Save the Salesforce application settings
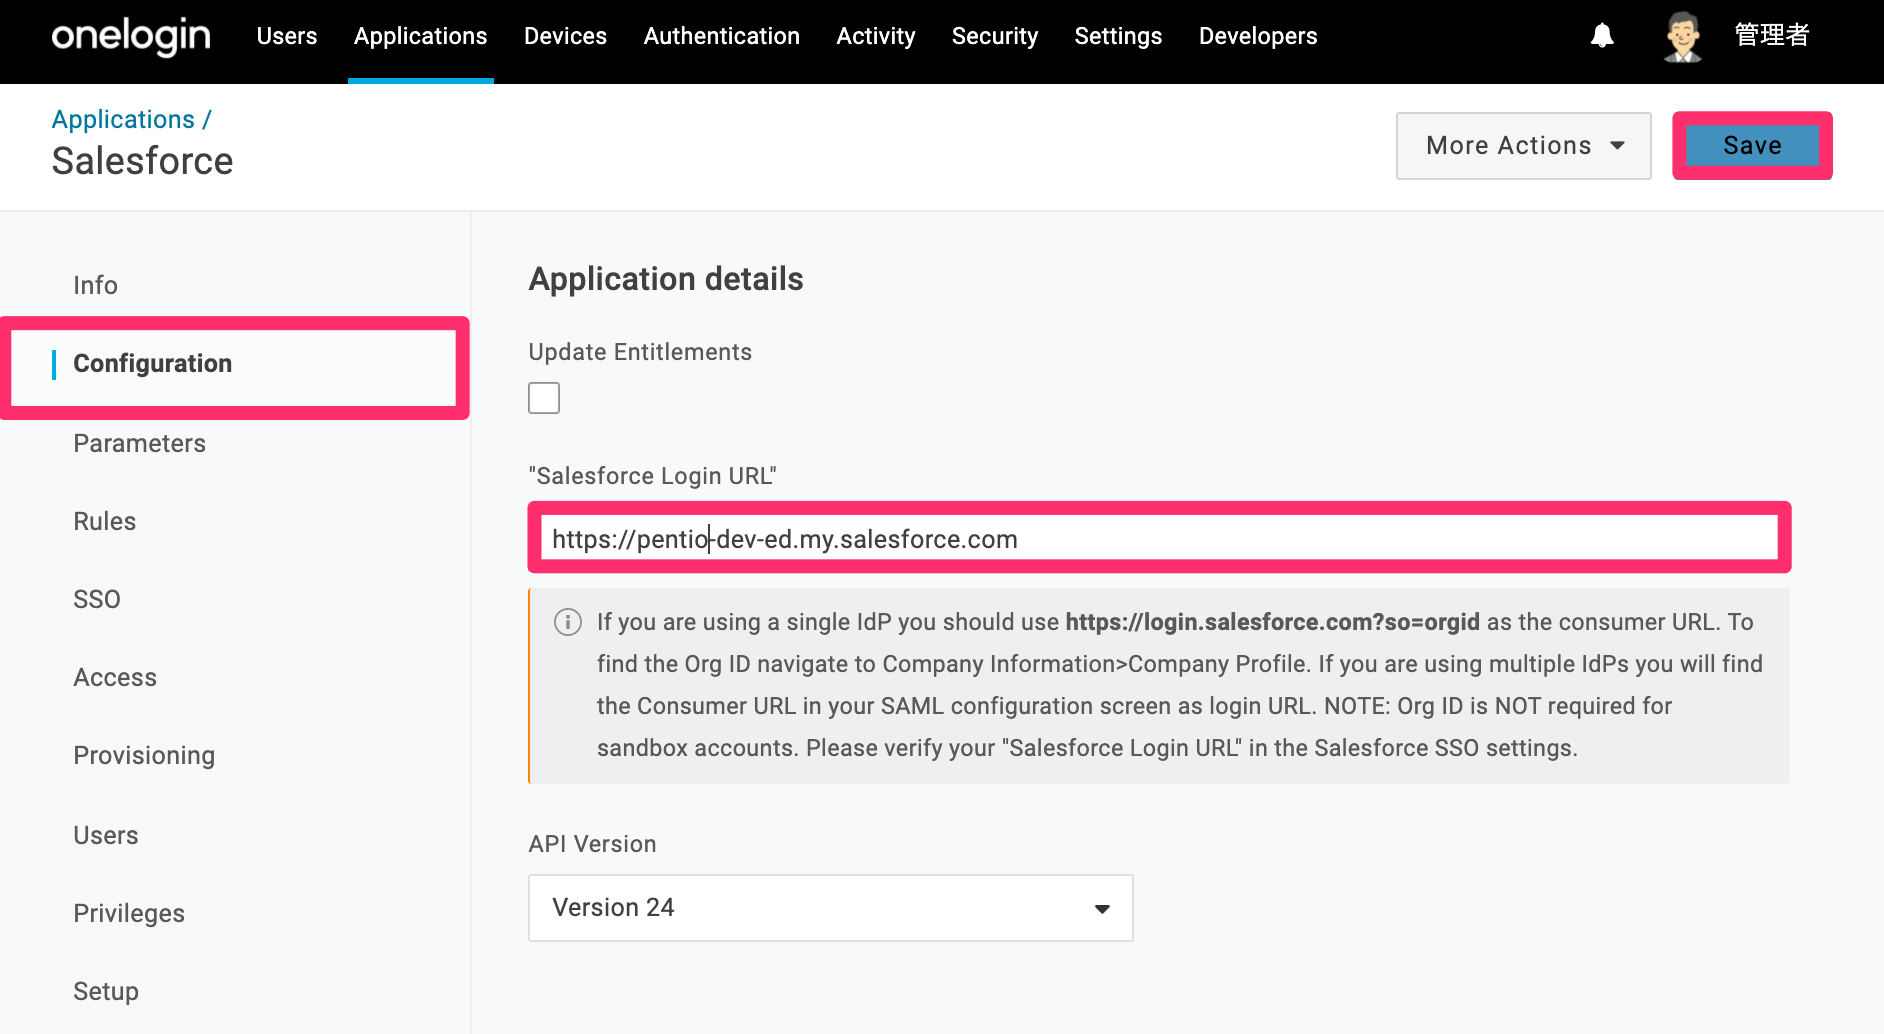 coord(1752,146)
